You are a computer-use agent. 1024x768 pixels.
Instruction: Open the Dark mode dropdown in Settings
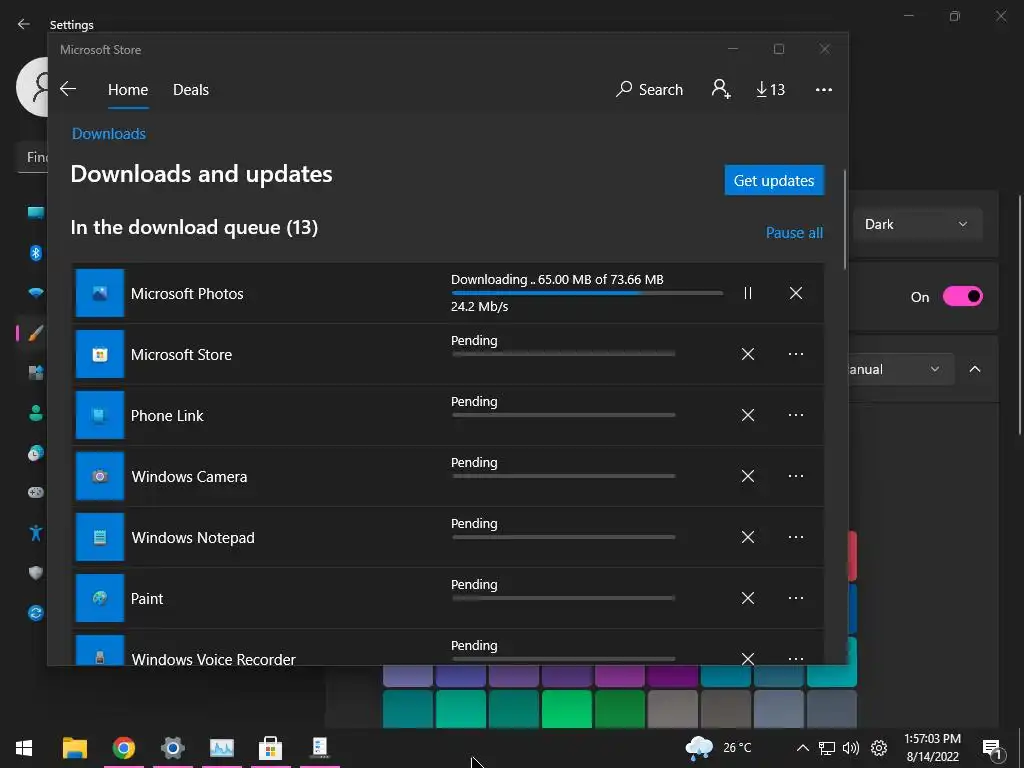(x=917, y=225)
